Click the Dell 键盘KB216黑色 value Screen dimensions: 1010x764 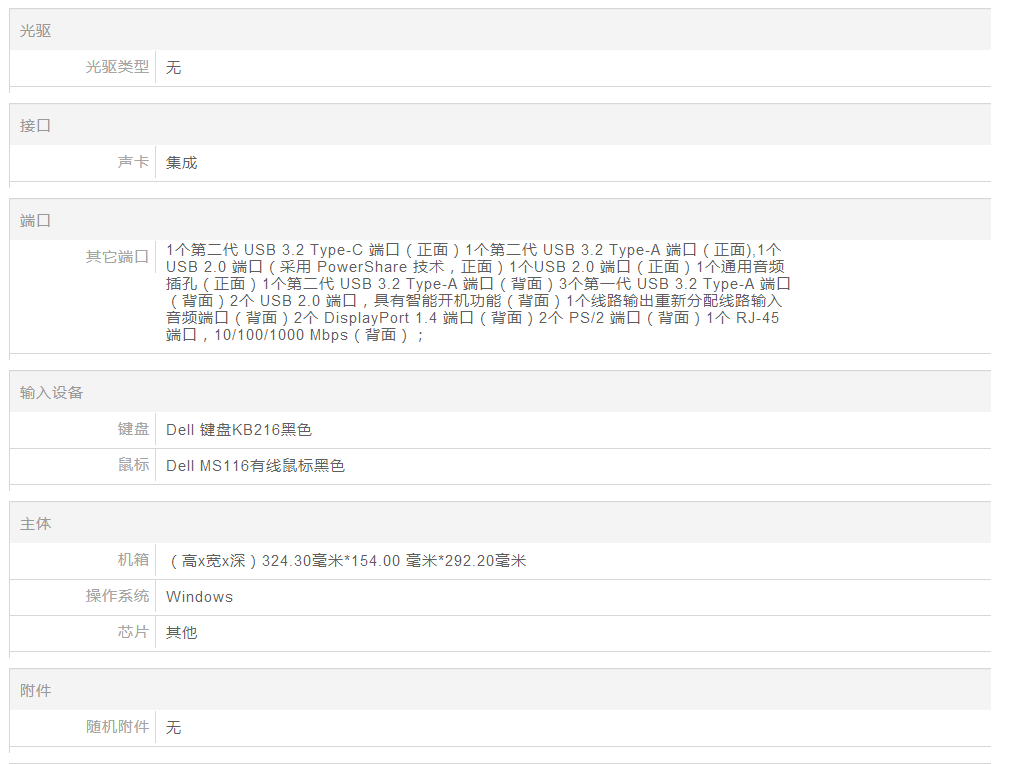(239, 430)
